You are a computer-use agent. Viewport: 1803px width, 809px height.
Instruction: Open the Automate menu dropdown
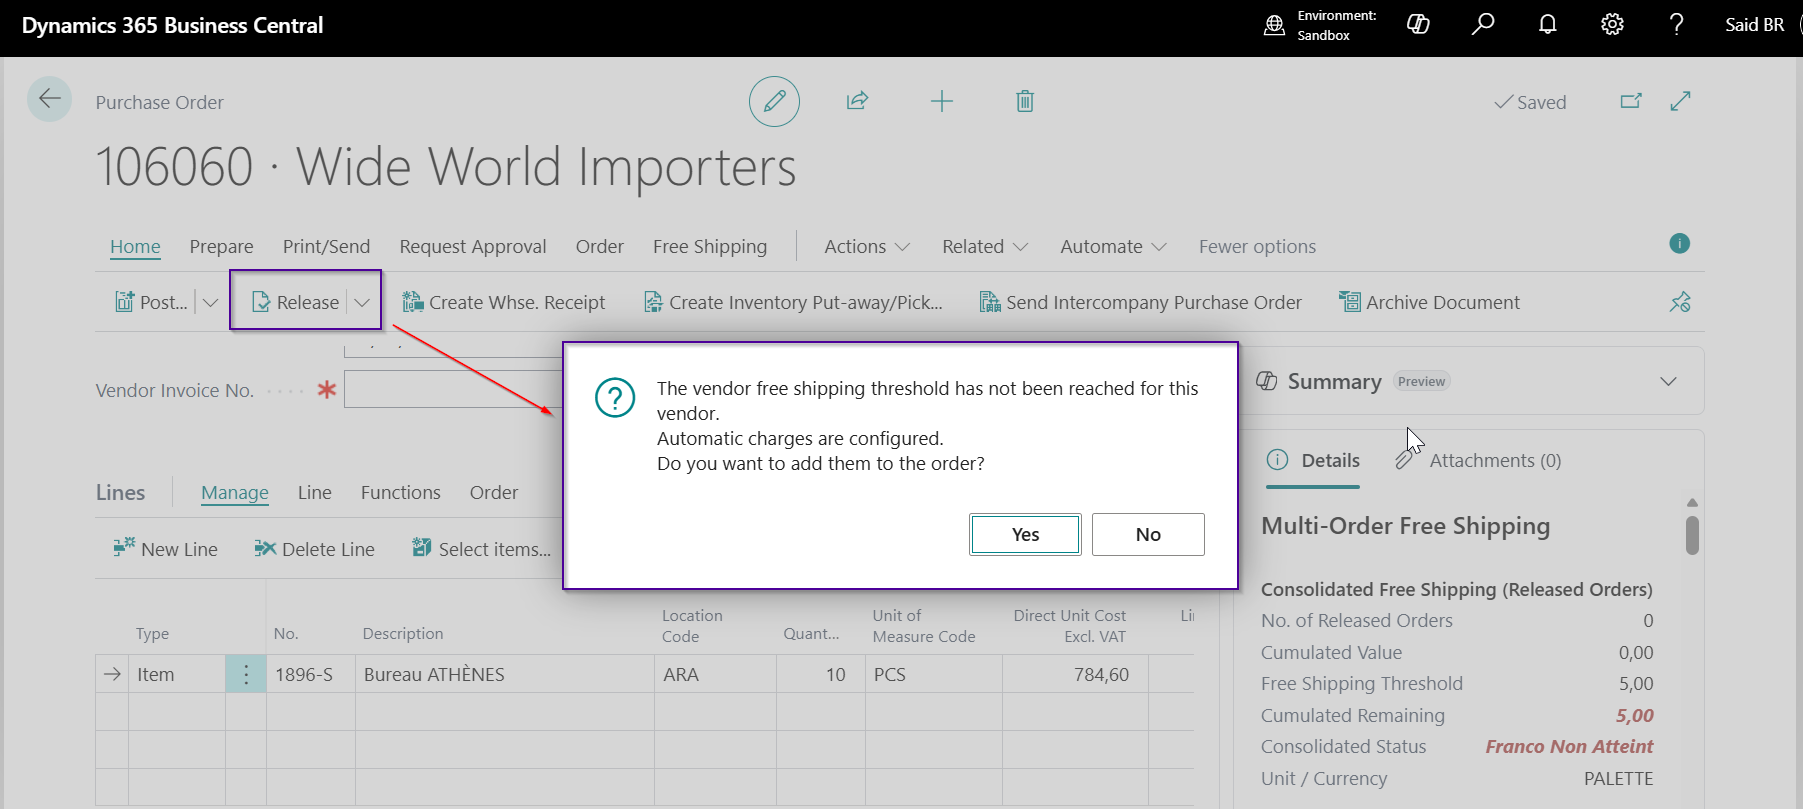click(1113, 246)
